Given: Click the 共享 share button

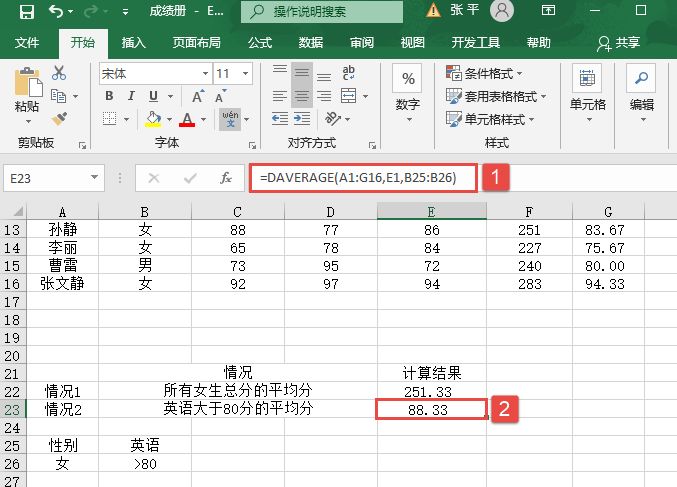Looking at the screenshot, I should [x=618, y=43].
